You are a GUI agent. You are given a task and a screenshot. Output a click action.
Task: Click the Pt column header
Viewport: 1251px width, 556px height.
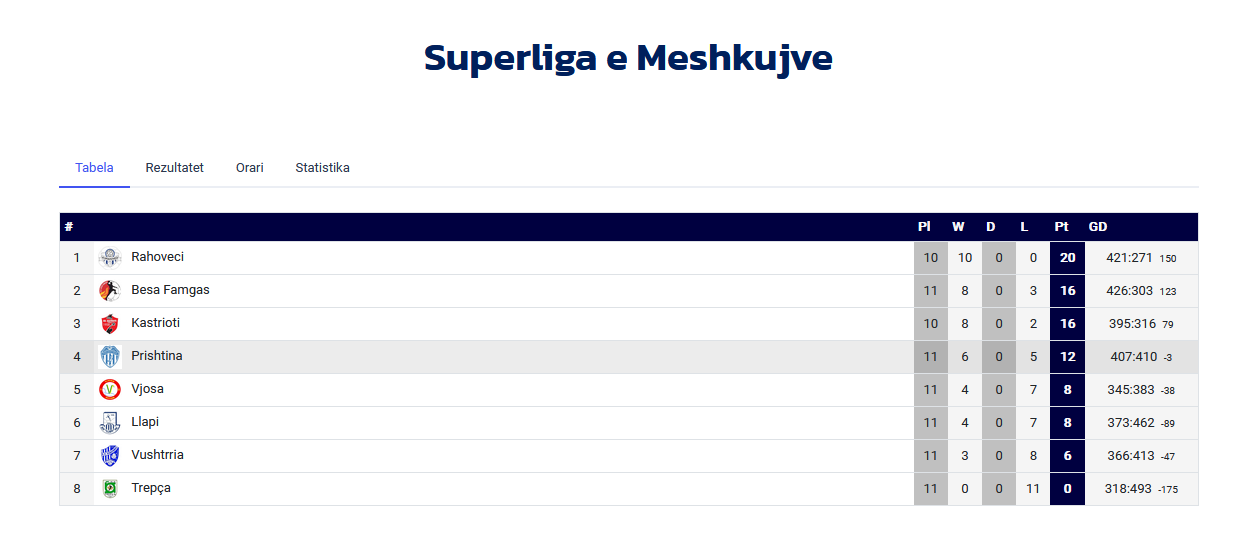pos(1061,227)
